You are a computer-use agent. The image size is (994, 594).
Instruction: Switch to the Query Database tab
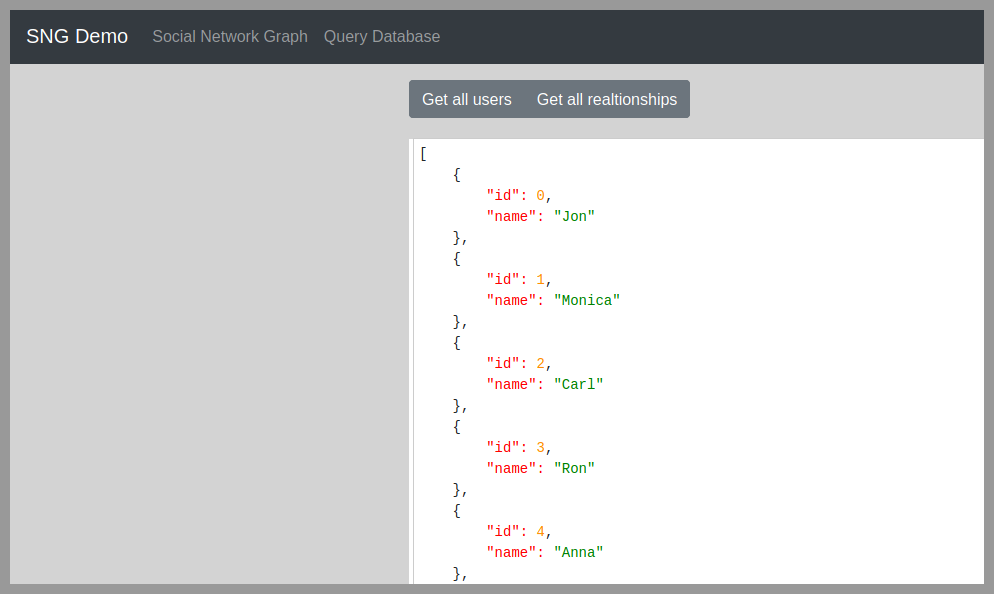point(382,36)
